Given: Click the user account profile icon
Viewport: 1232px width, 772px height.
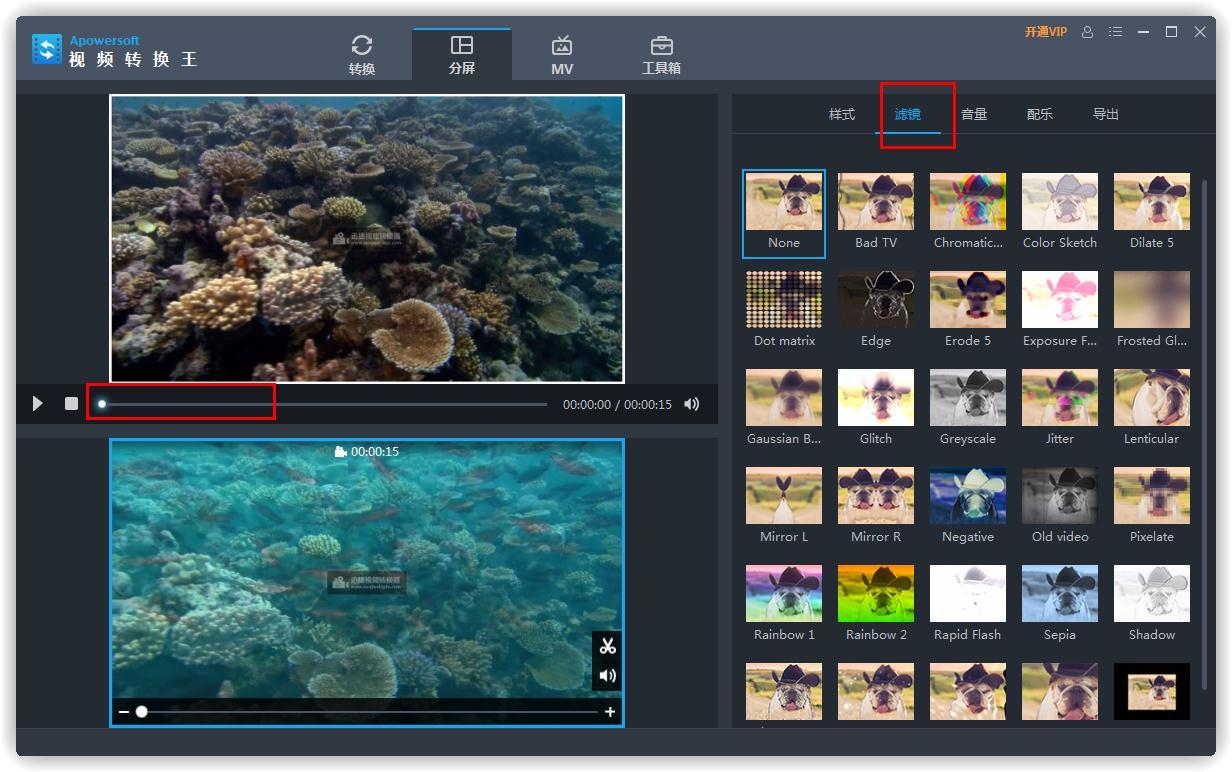Looking at the screenshot, I should (x=1087, y=32).
